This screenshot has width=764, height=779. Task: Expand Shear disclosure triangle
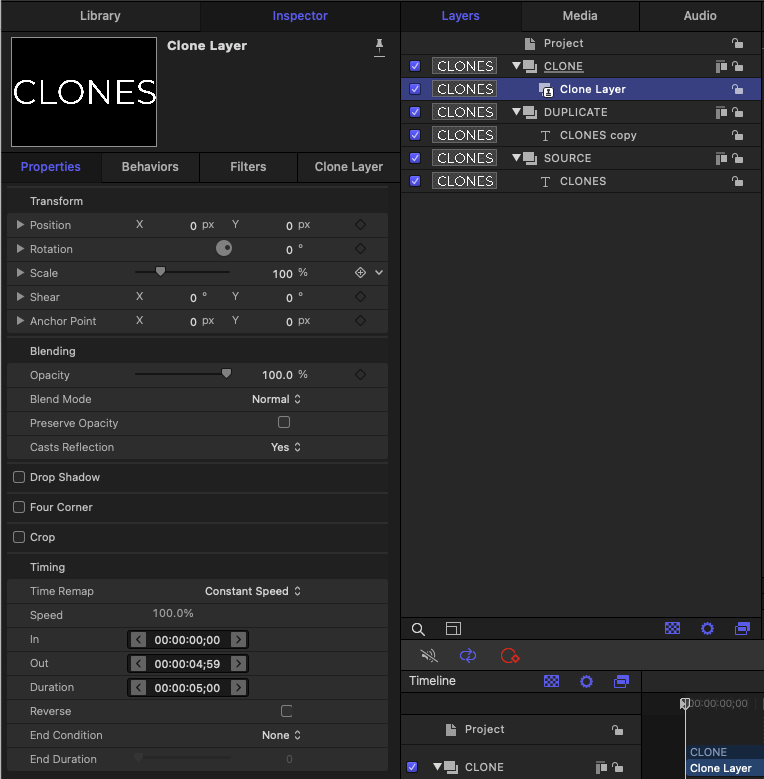(x=20, y=297)
